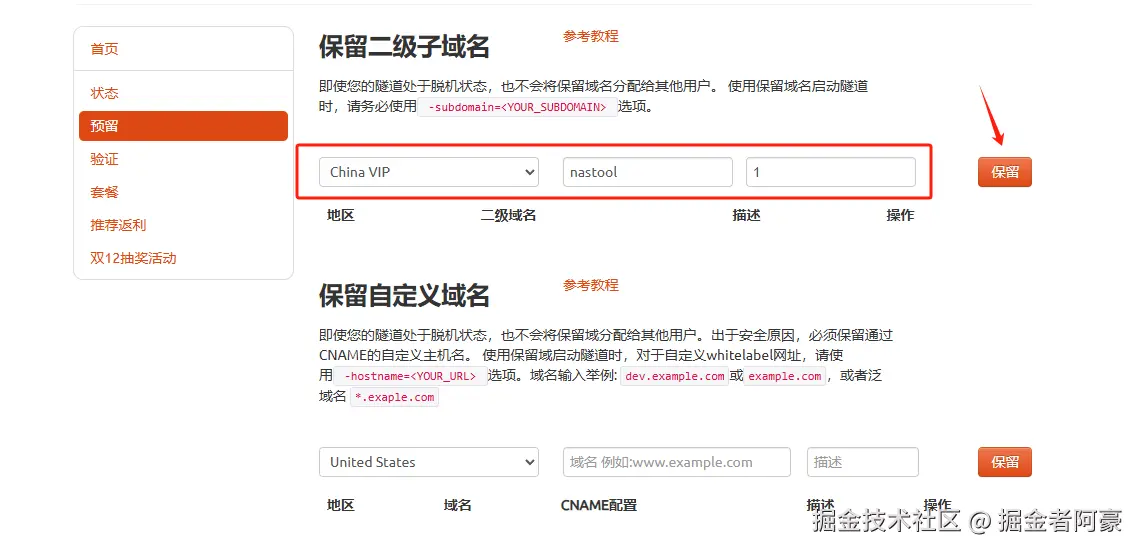Open the 首页 sidebar item
The image size is (1140, 552).
(x=104, y=49)
